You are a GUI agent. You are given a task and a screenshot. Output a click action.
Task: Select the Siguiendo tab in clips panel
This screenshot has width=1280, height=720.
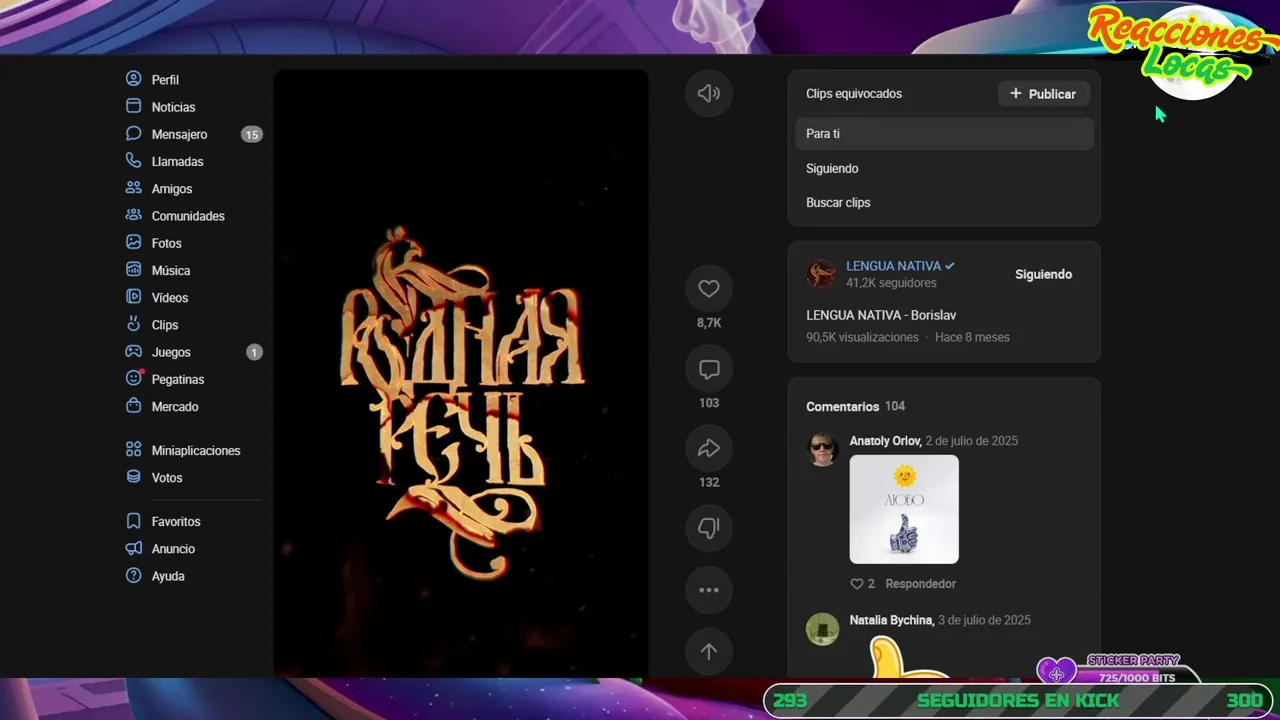point(944,169)
